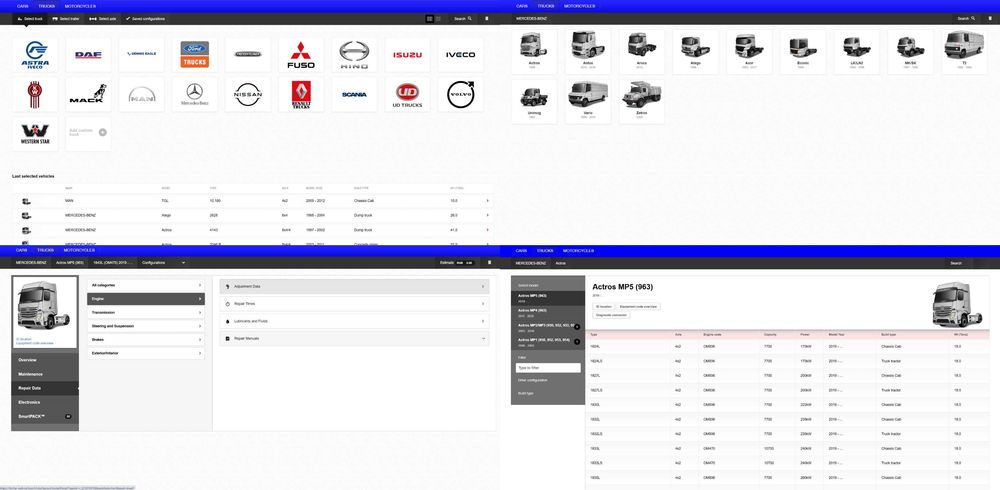Expand the Exterior/Interior category
The width and height of the screenshot is (1000, 490).
point(146,353)
